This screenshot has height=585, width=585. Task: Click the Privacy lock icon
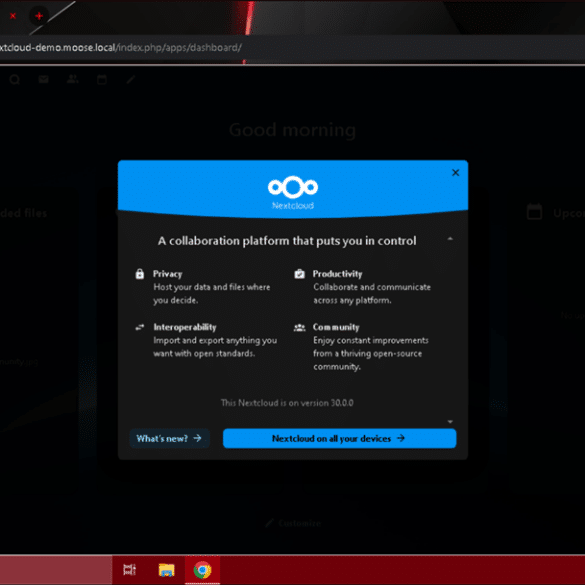[x=140, y=274]
